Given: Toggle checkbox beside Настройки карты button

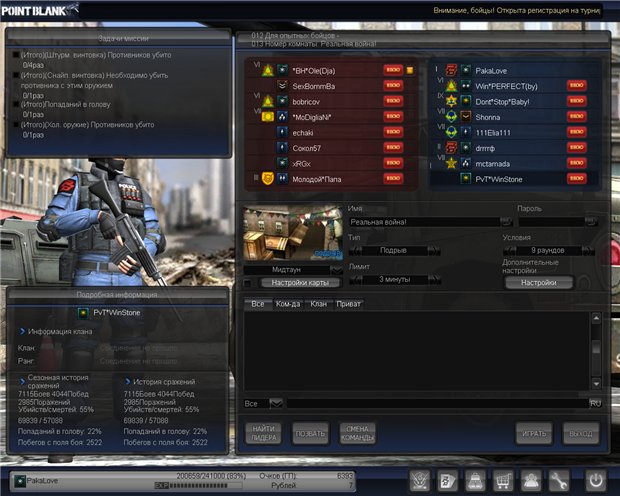Looking at the screenshot, I should (x=248, y=283).
